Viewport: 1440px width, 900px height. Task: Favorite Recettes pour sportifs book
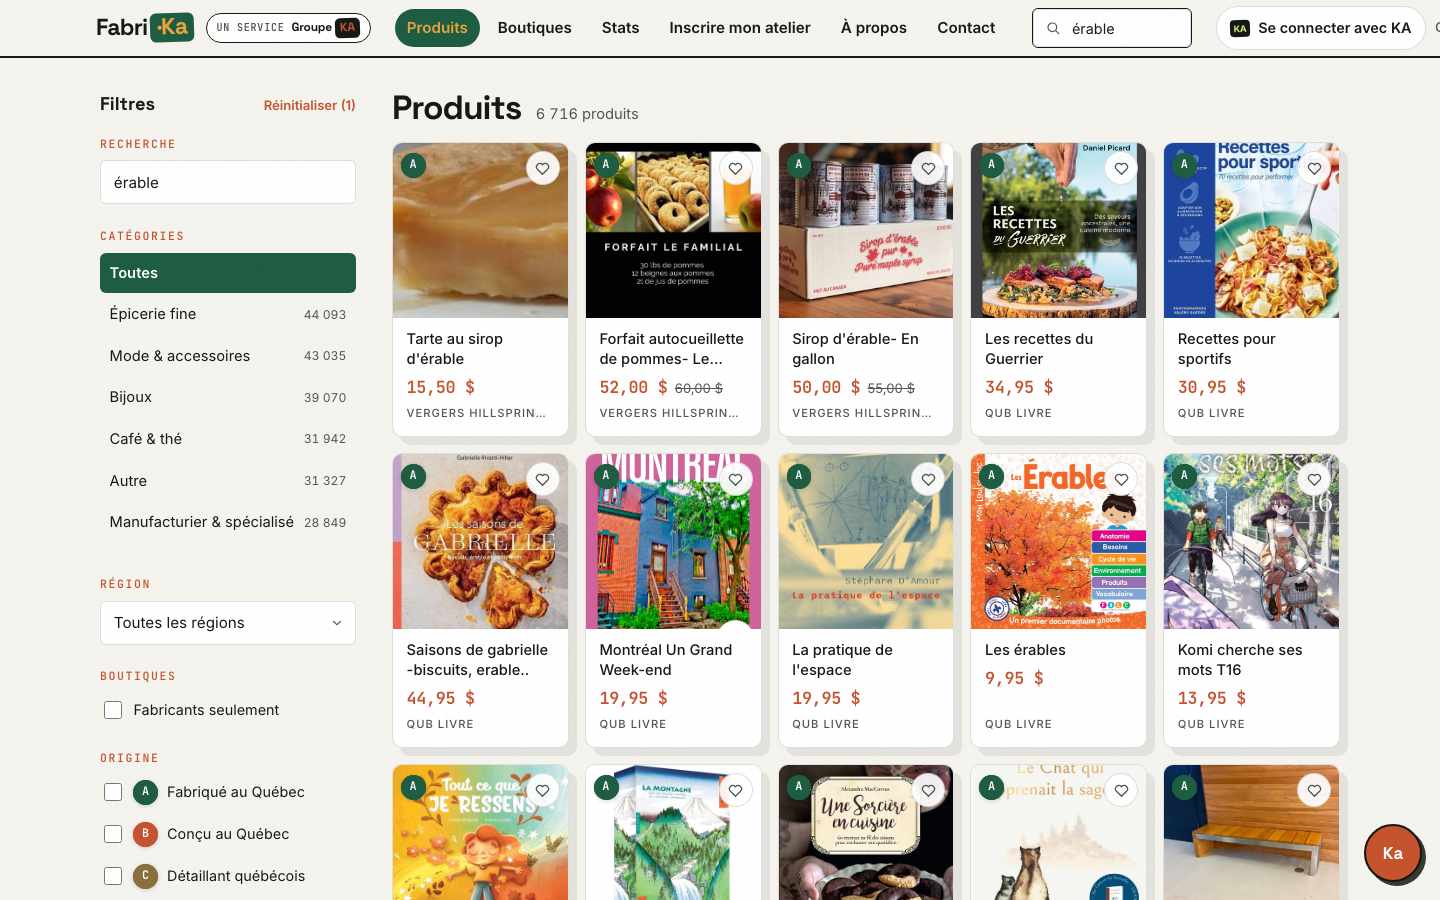pos(1314,169)
